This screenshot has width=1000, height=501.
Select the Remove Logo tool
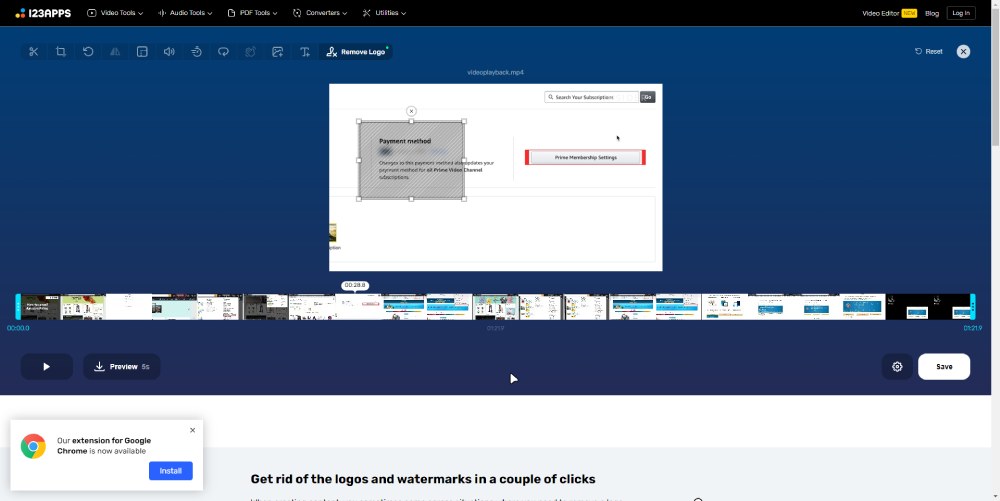pyautogui.click(x=356, y=52)
